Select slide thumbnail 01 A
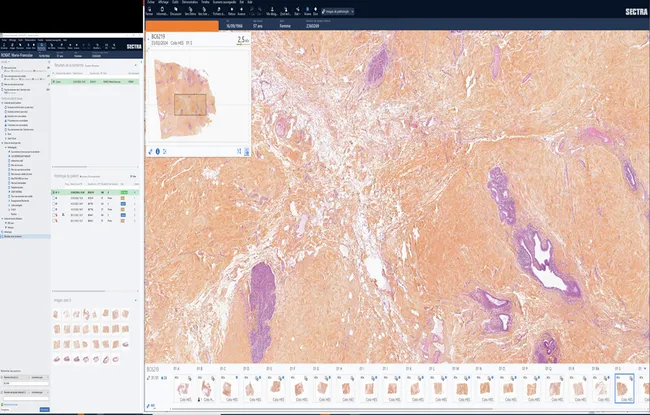This screenshot has width=650, height=415. click(183, 388)
